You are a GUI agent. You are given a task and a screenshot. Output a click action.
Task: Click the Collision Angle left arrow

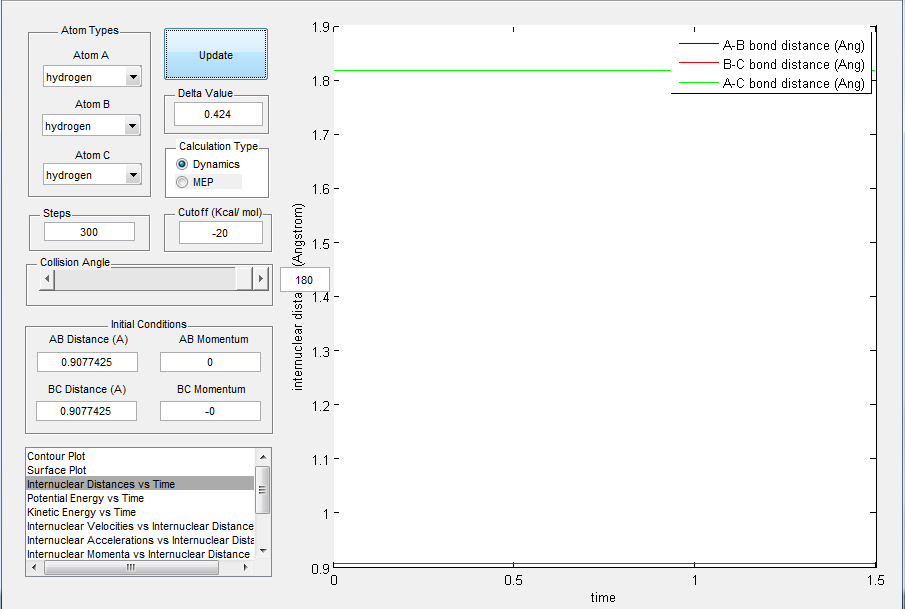click(47, 279)
